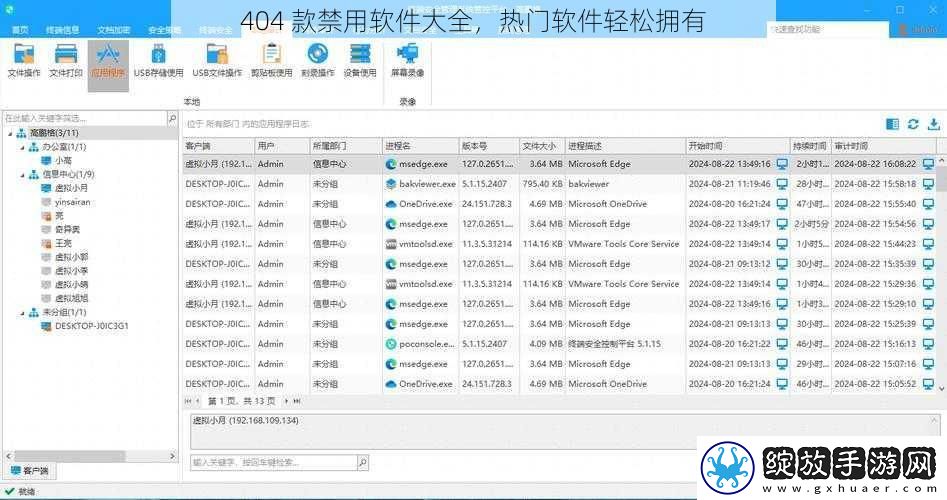
Task: Sort by the 文件大小 column header
Action: pyautogui.click(x=542, y=146)
